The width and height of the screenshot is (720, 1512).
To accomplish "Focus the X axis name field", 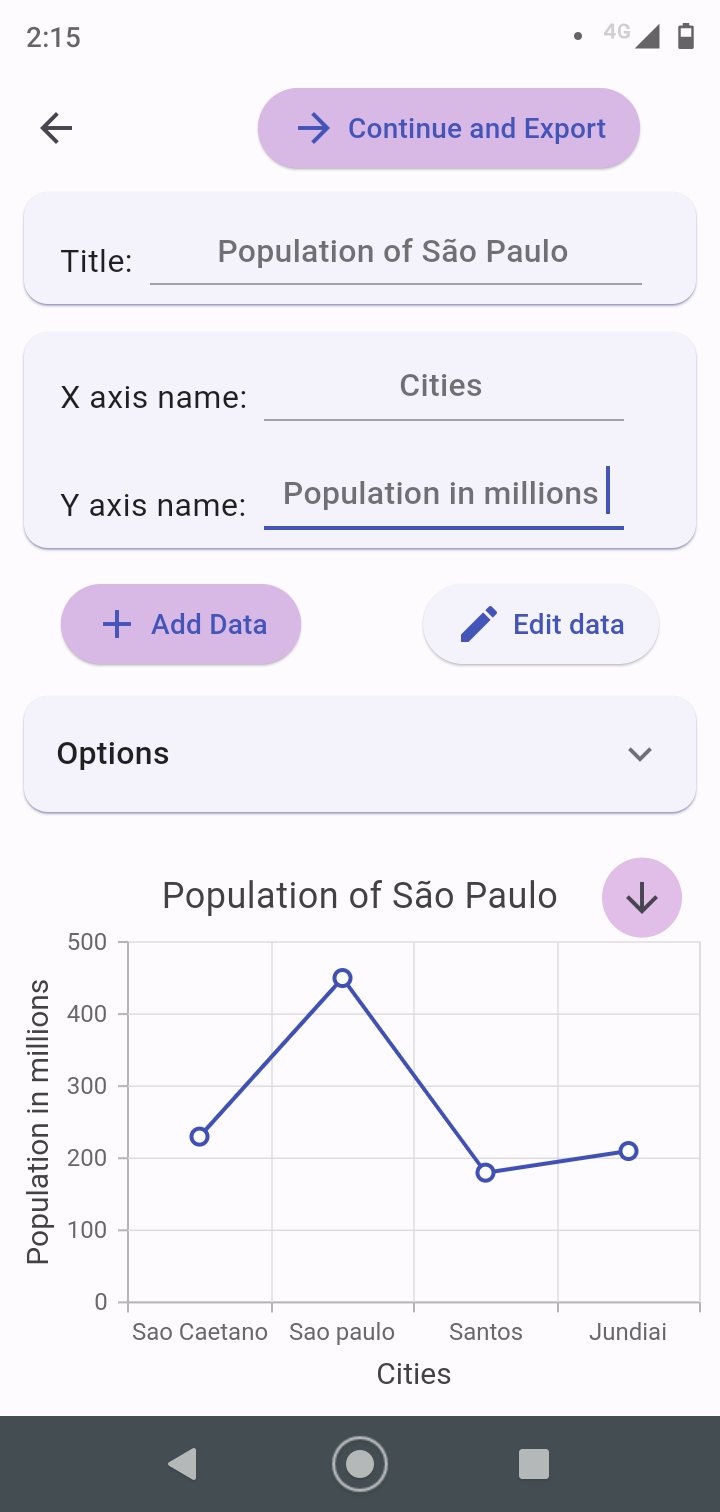I will click(442, 387).
